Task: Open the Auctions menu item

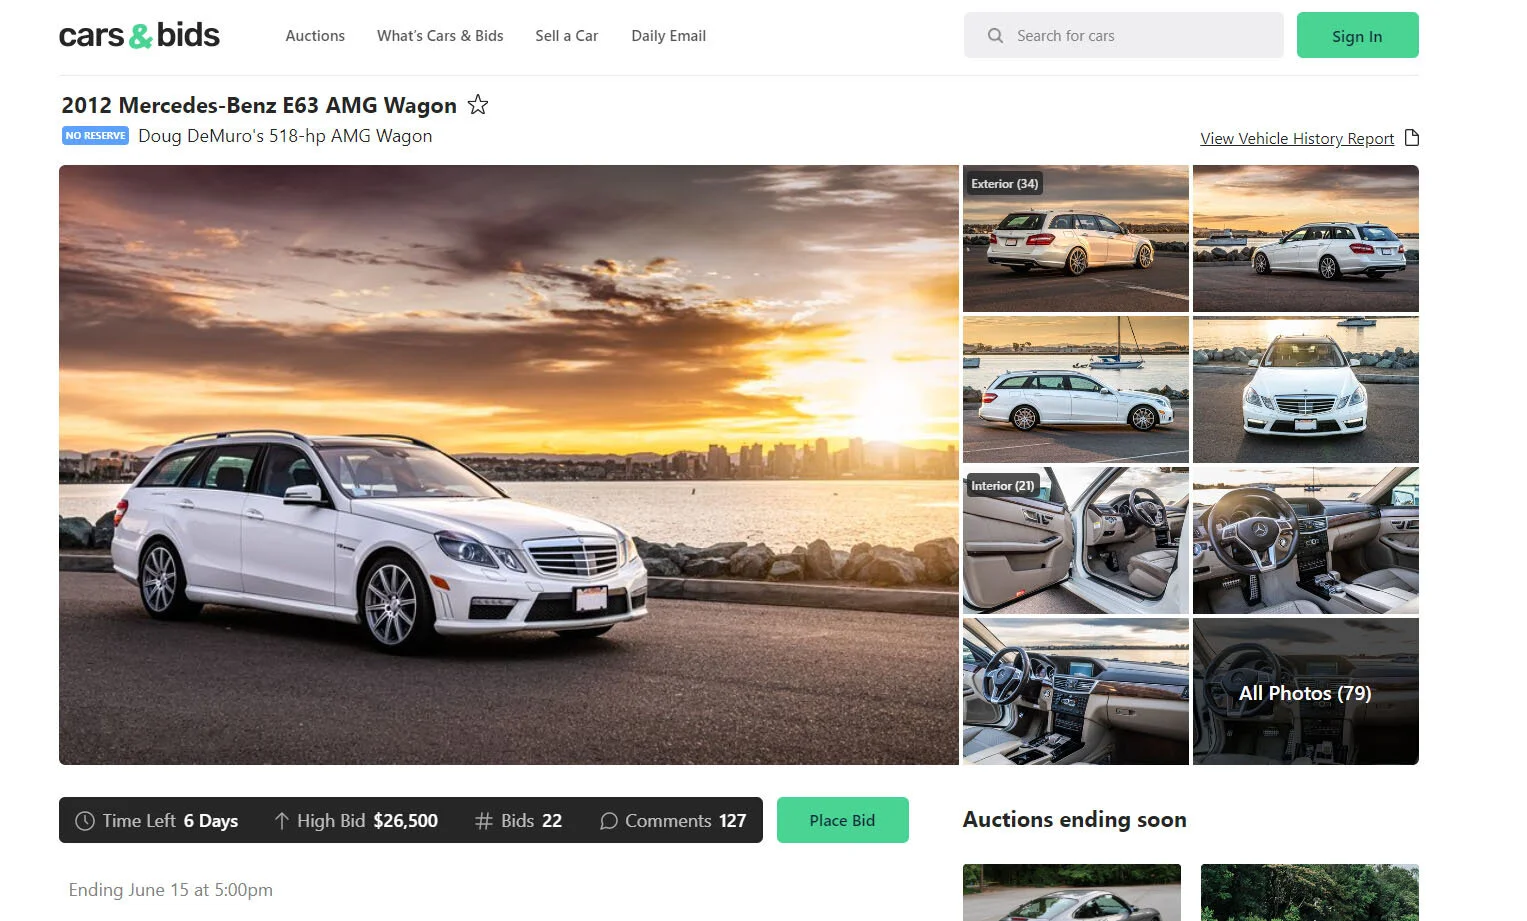Action: pyautogui.click(x=315, y=36)
